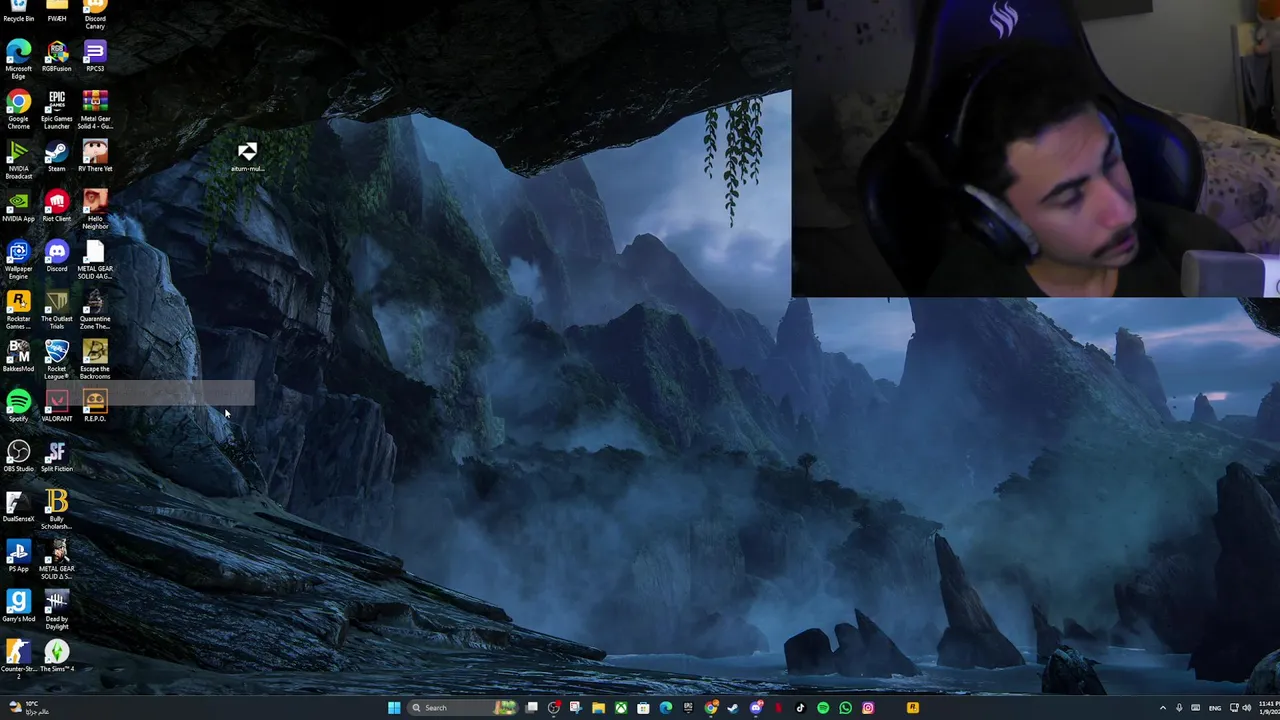
Task: Select the Bully Scholarship game icon
Action: coord(57,509)
